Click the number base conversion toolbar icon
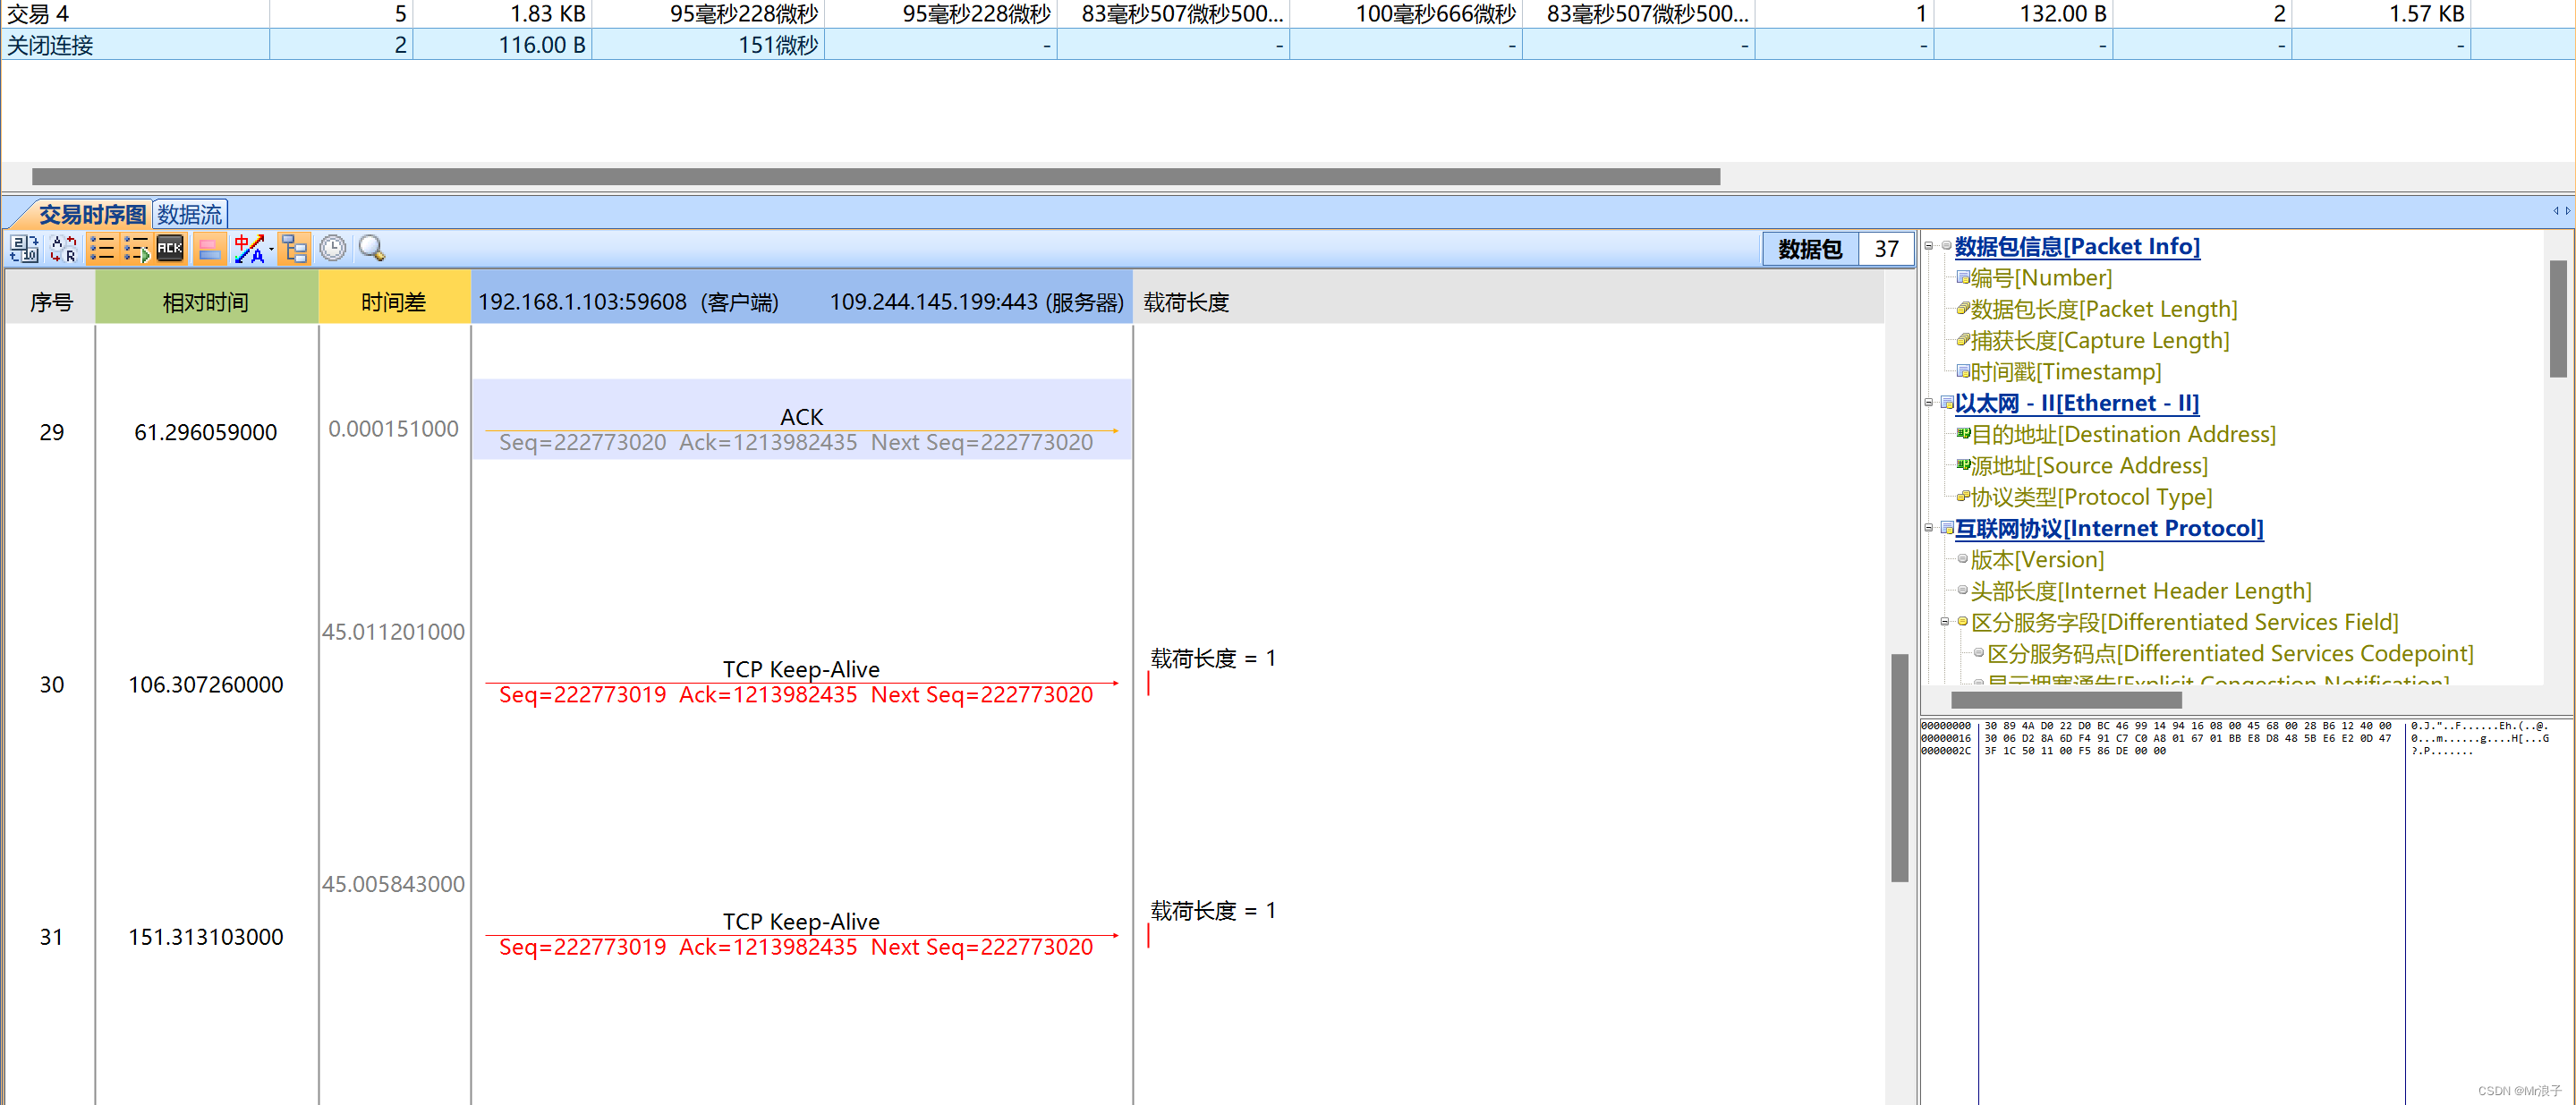This screenshot has width=2576, height=1105. pyautogui.click(x=24, y=248)
